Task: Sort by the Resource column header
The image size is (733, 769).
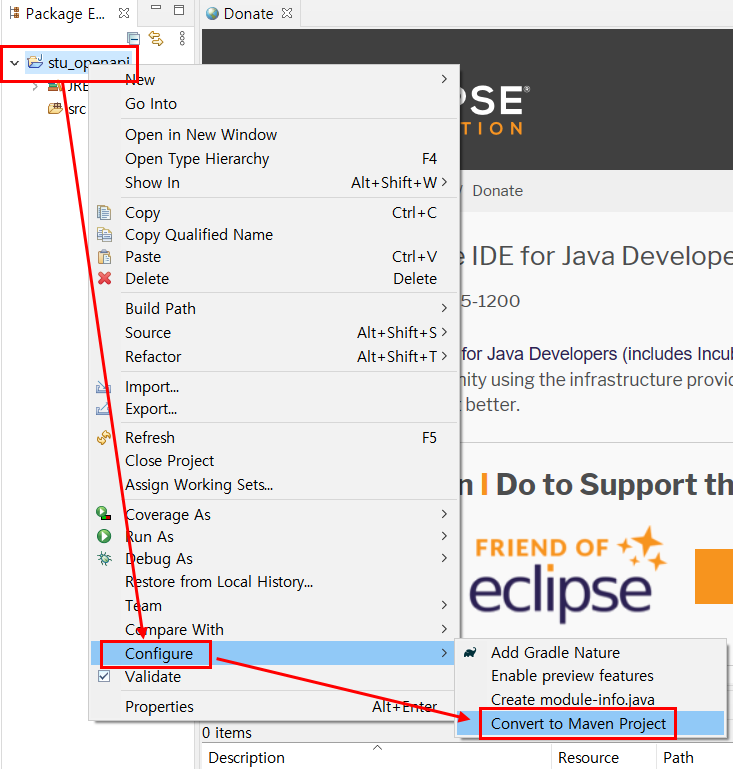Action: pos(588,758)
